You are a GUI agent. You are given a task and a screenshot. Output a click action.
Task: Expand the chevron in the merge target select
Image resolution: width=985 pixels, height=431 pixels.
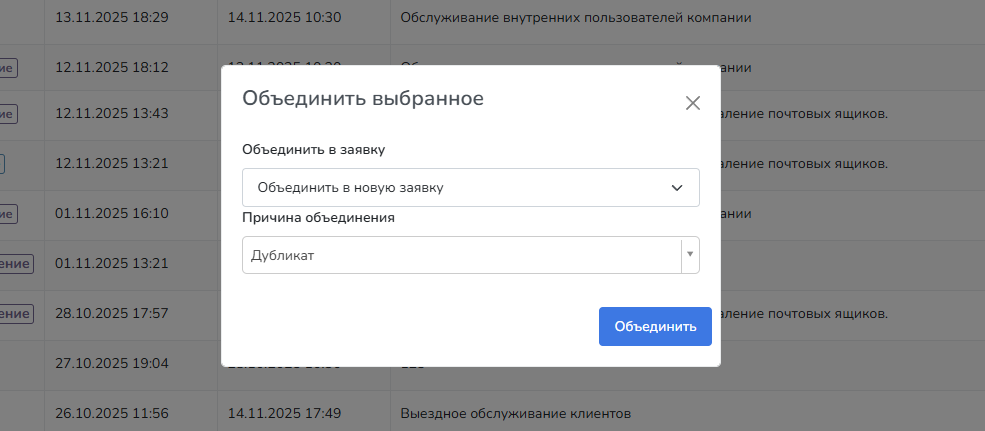point(677,187)
